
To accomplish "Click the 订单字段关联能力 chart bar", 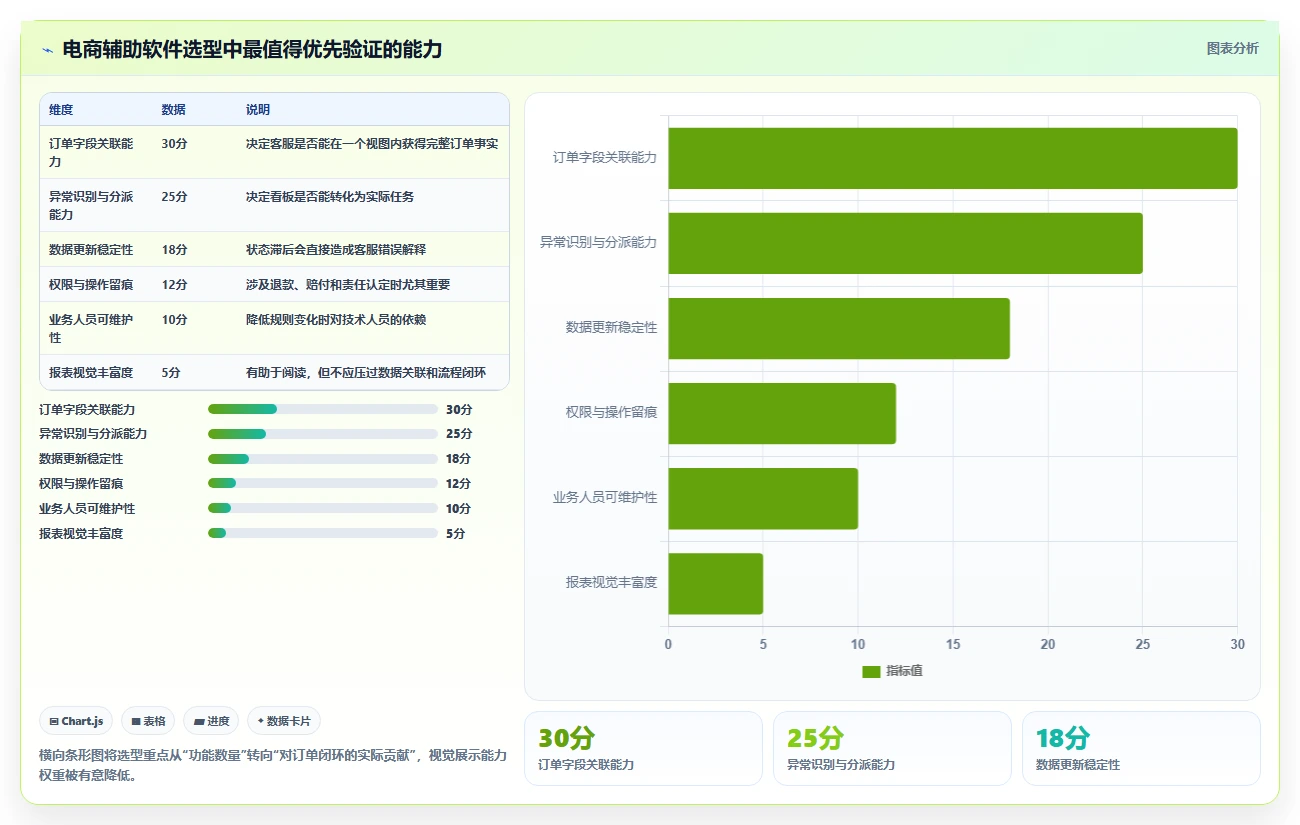I will pos(953,158).
